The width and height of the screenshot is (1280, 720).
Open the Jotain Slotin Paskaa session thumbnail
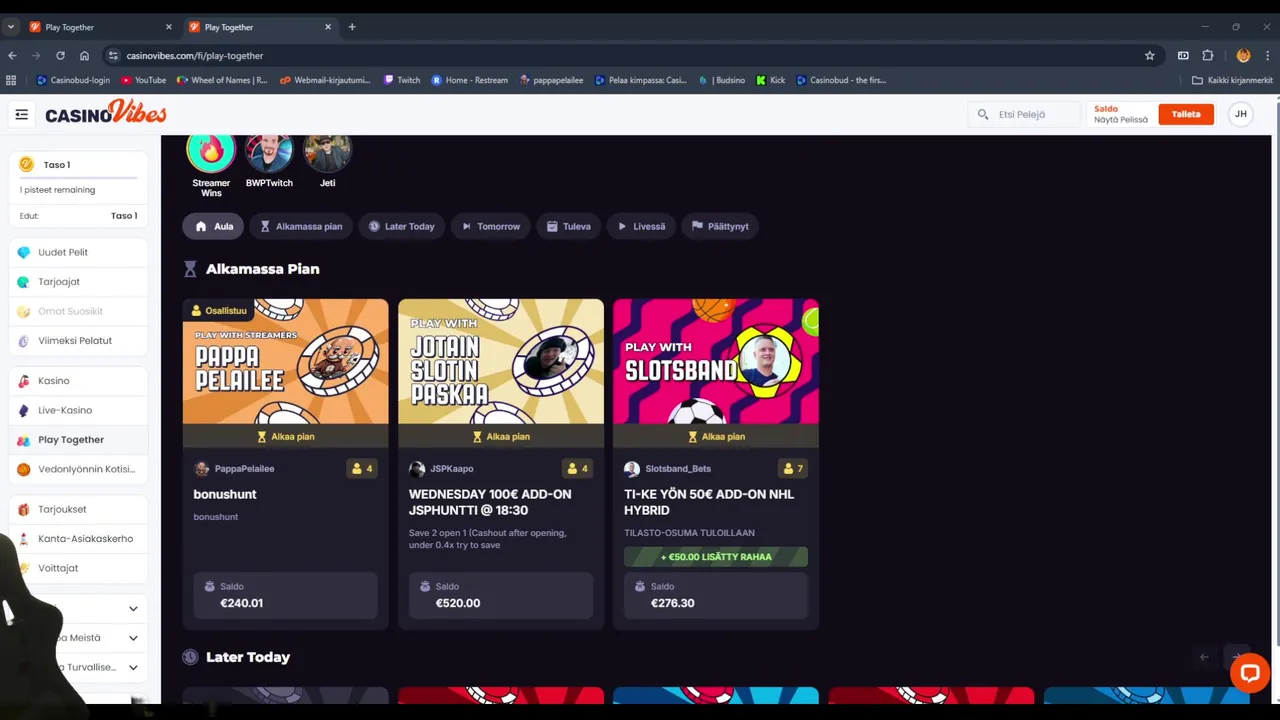(x=501, y=362)
